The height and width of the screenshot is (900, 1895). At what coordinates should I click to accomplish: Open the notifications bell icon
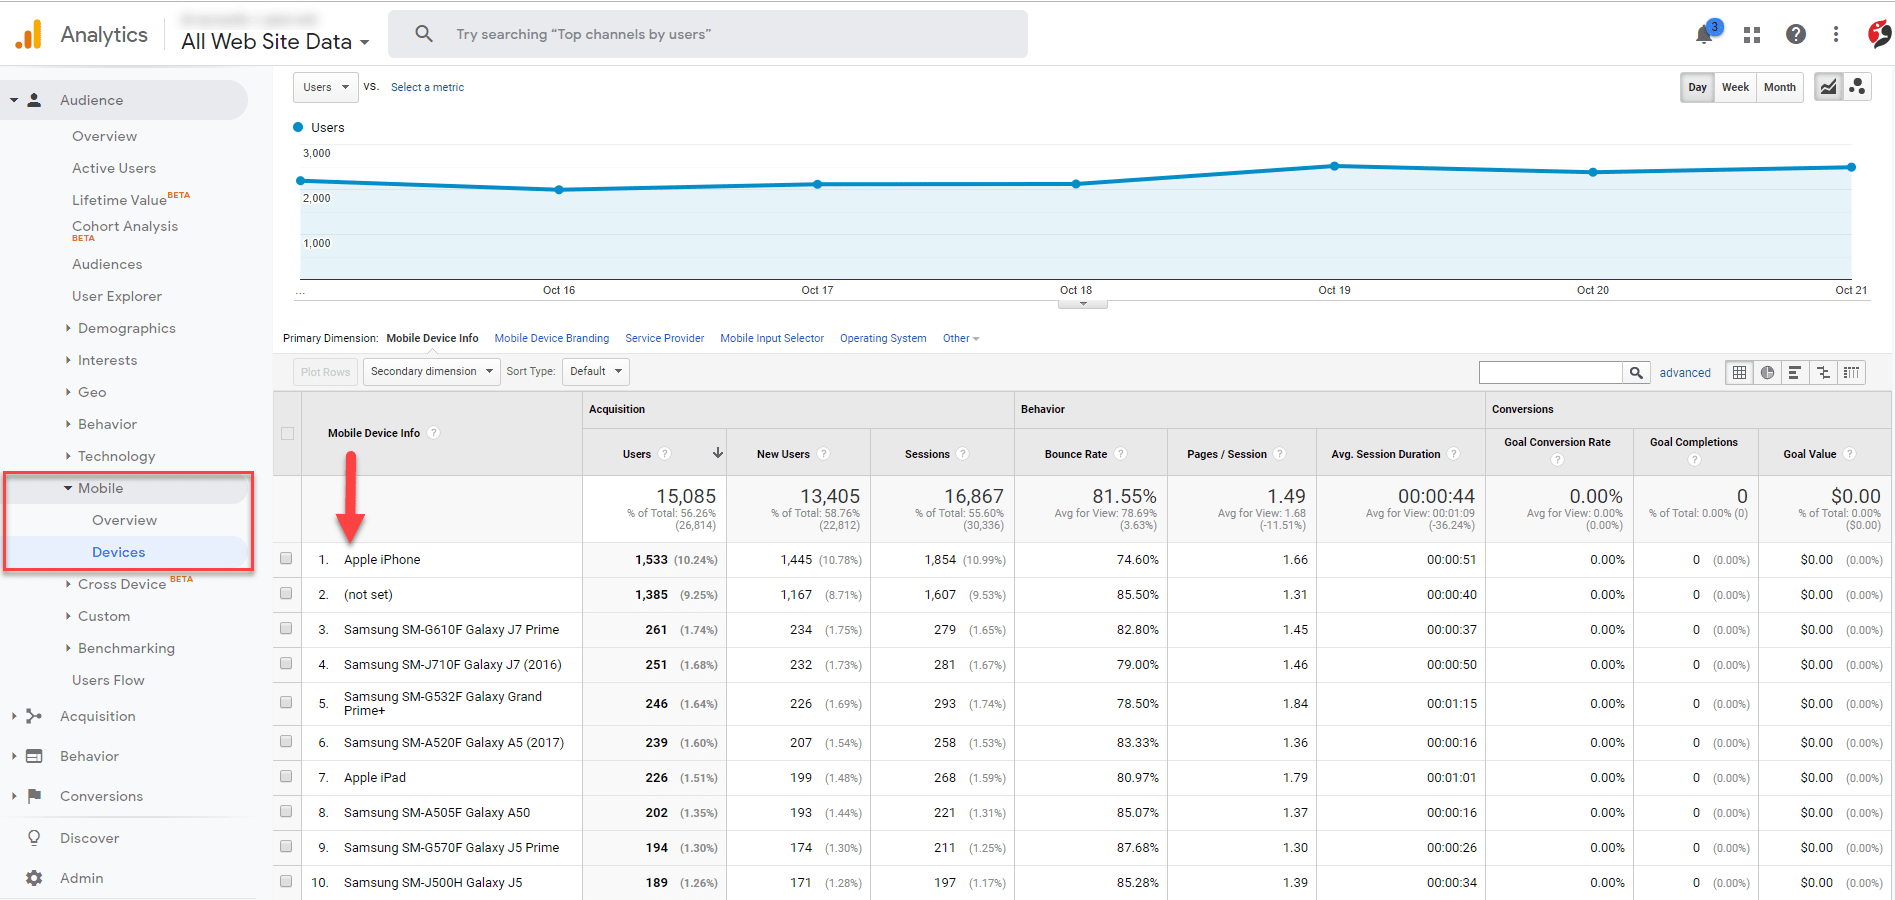pyautogui.click(x=1703, y=34)
